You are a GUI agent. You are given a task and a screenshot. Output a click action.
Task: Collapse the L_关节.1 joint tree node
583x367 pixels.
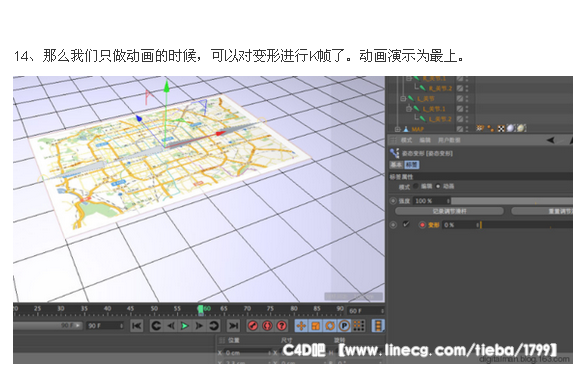point(409,109)
